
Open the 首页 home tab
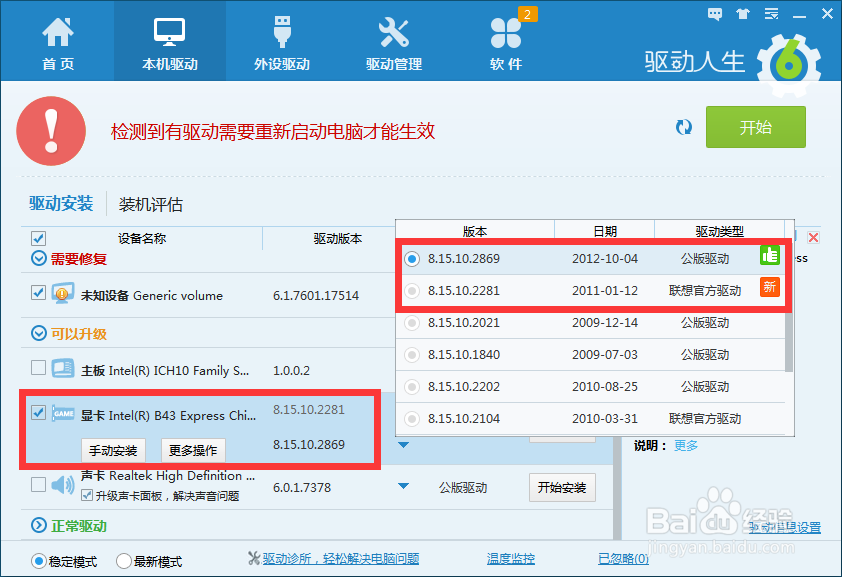click(x=57, y=43)
